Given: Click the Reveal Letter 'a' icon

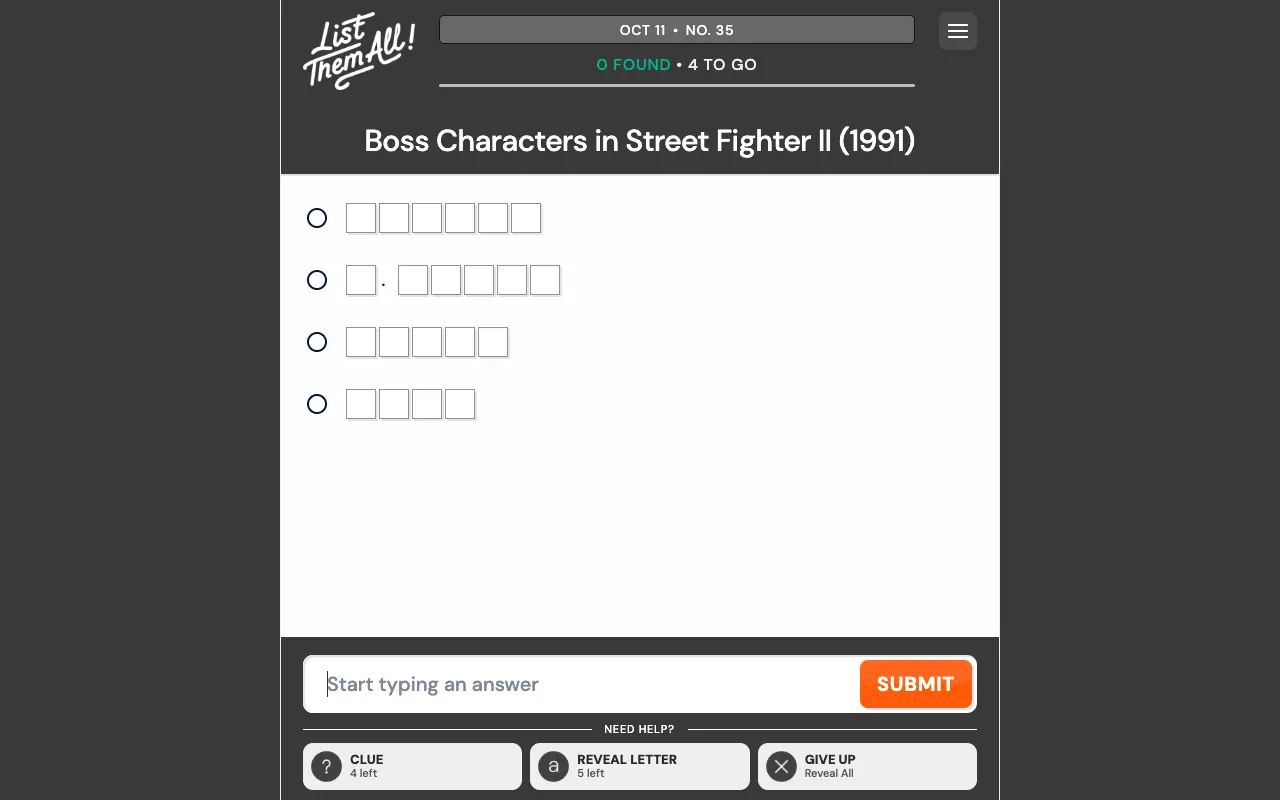Looking at the screenshot, I should pyautogui.click(x=553, y=767).
